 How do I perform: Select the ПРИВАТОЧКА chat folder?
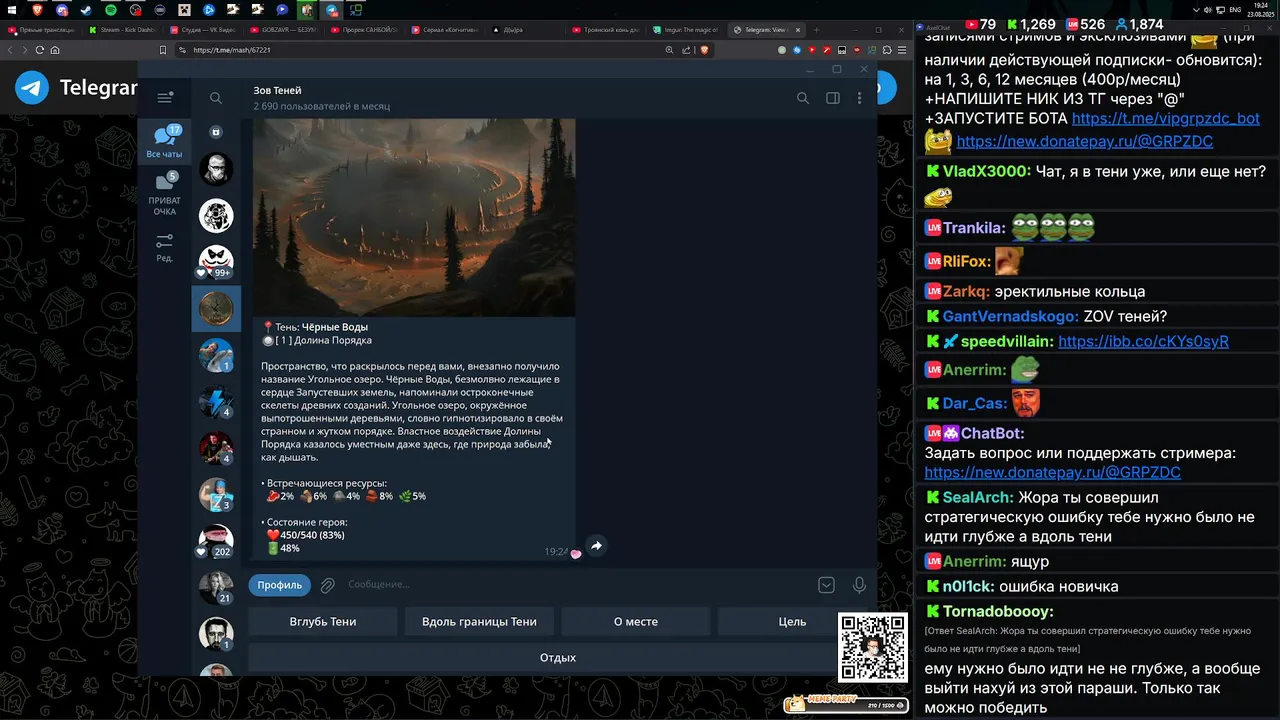[x=165, y=194]
